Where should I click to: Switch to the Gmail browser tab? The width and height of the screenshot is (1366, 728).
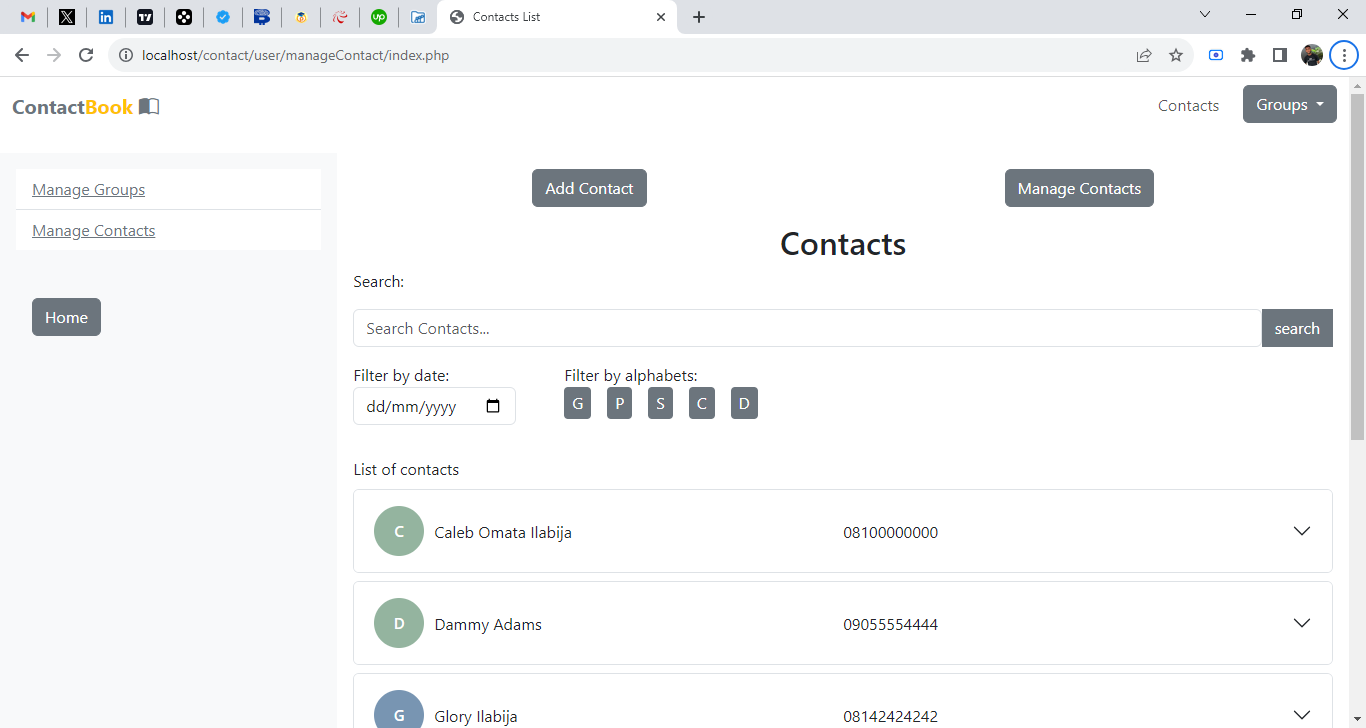click(28, 17)
